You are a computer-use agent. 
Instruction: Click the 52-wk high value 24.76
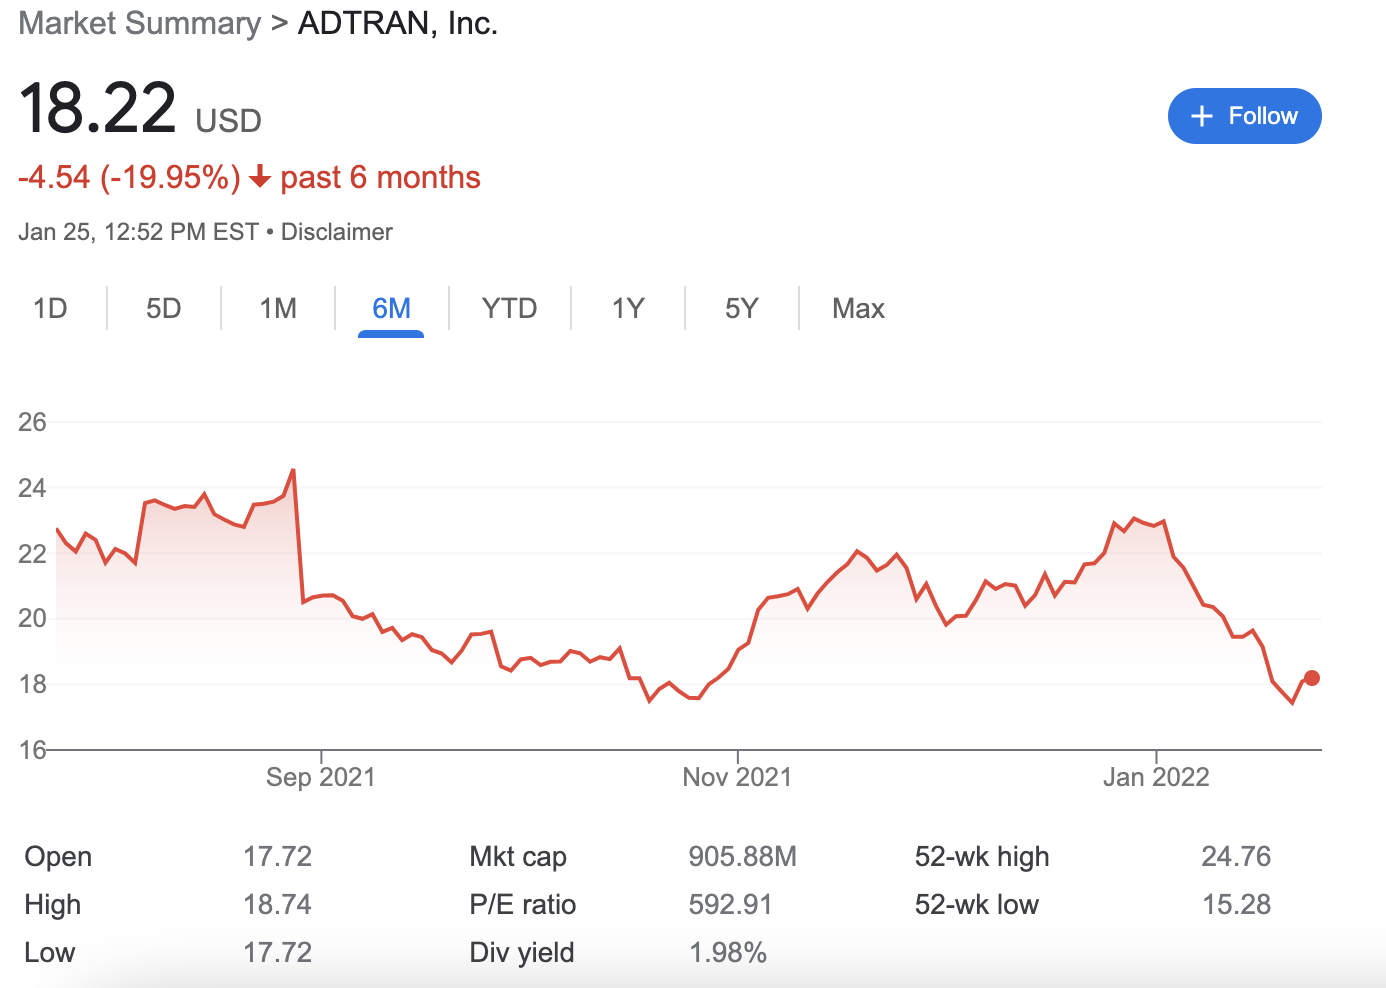[x=1236, y=857]
